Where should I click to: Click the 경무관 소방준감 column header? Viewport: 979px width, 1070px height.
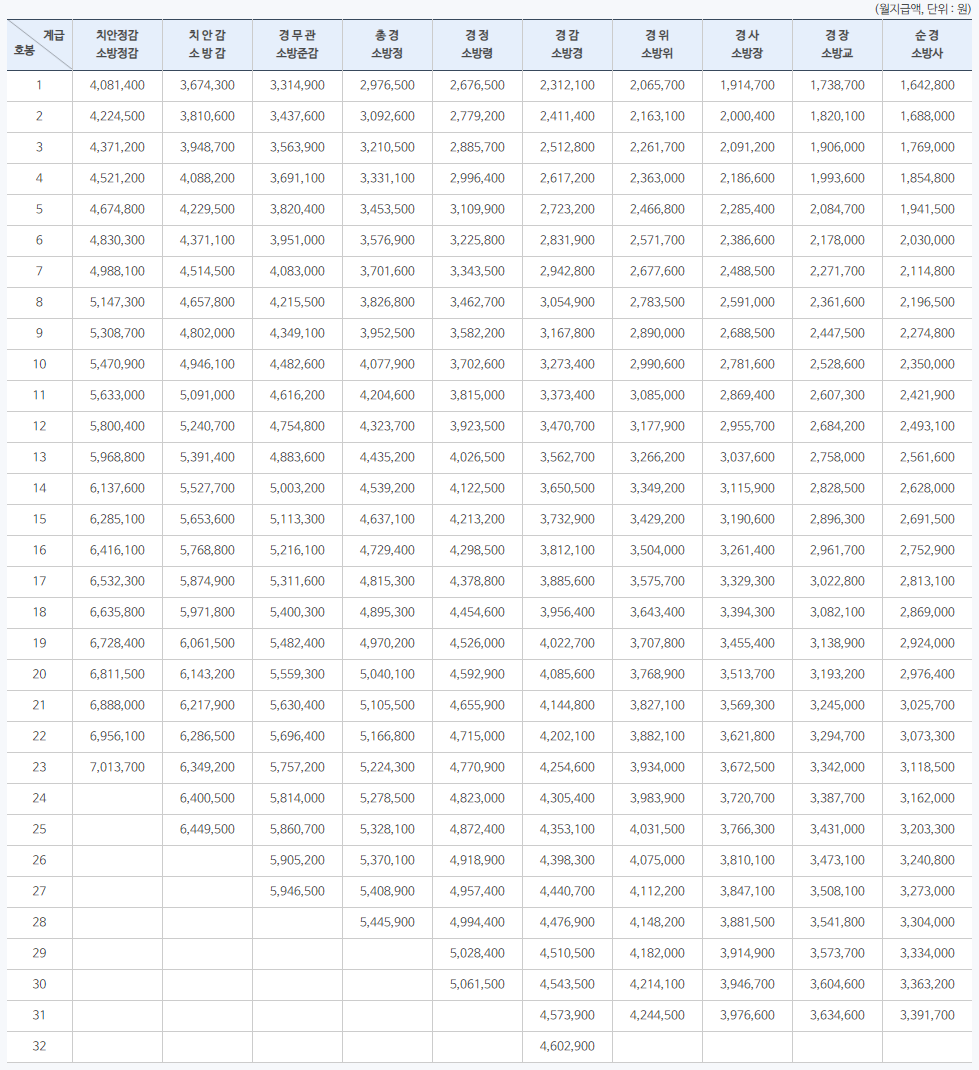click(297, 44)
